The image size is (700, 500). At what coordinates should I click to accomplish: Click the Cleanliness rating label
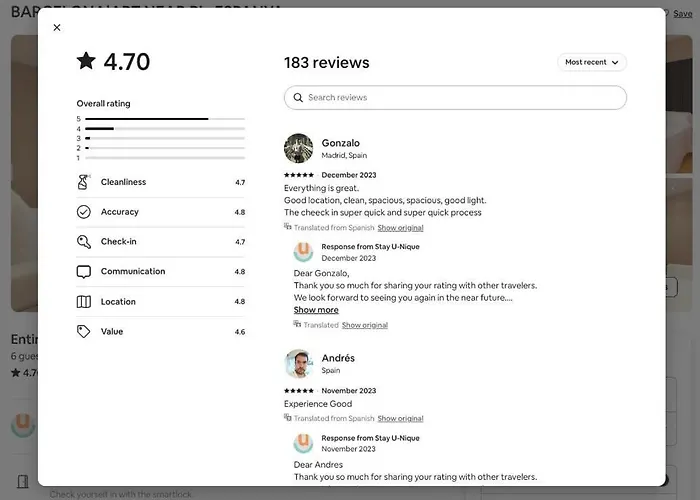point(123,182)
